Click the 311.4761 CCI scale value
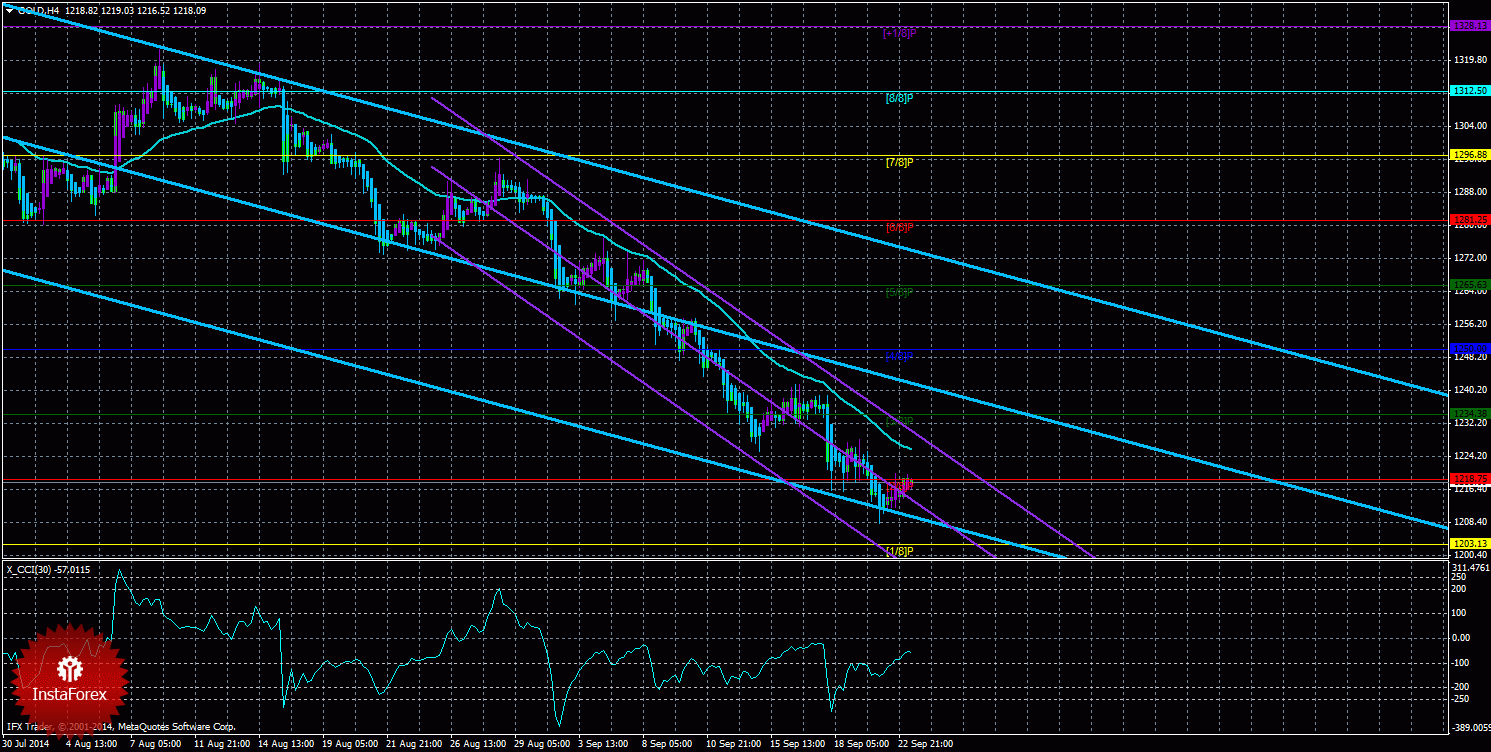Image resolution: width=1491 pixels, height=752 pixels. click(1470, 568)
